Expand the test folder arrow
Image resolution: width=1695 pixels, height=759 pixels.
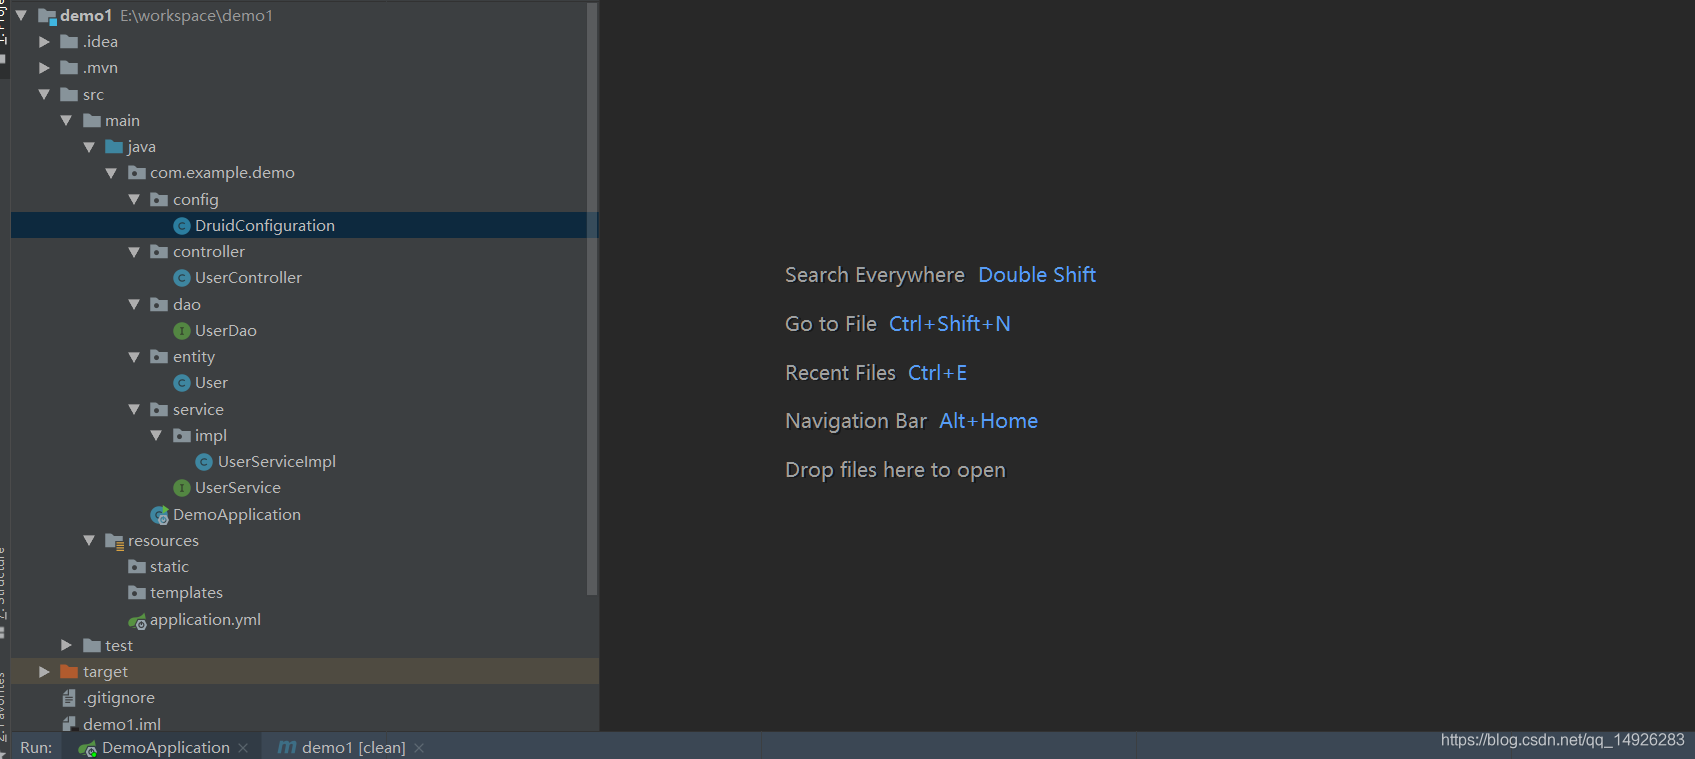66,645
